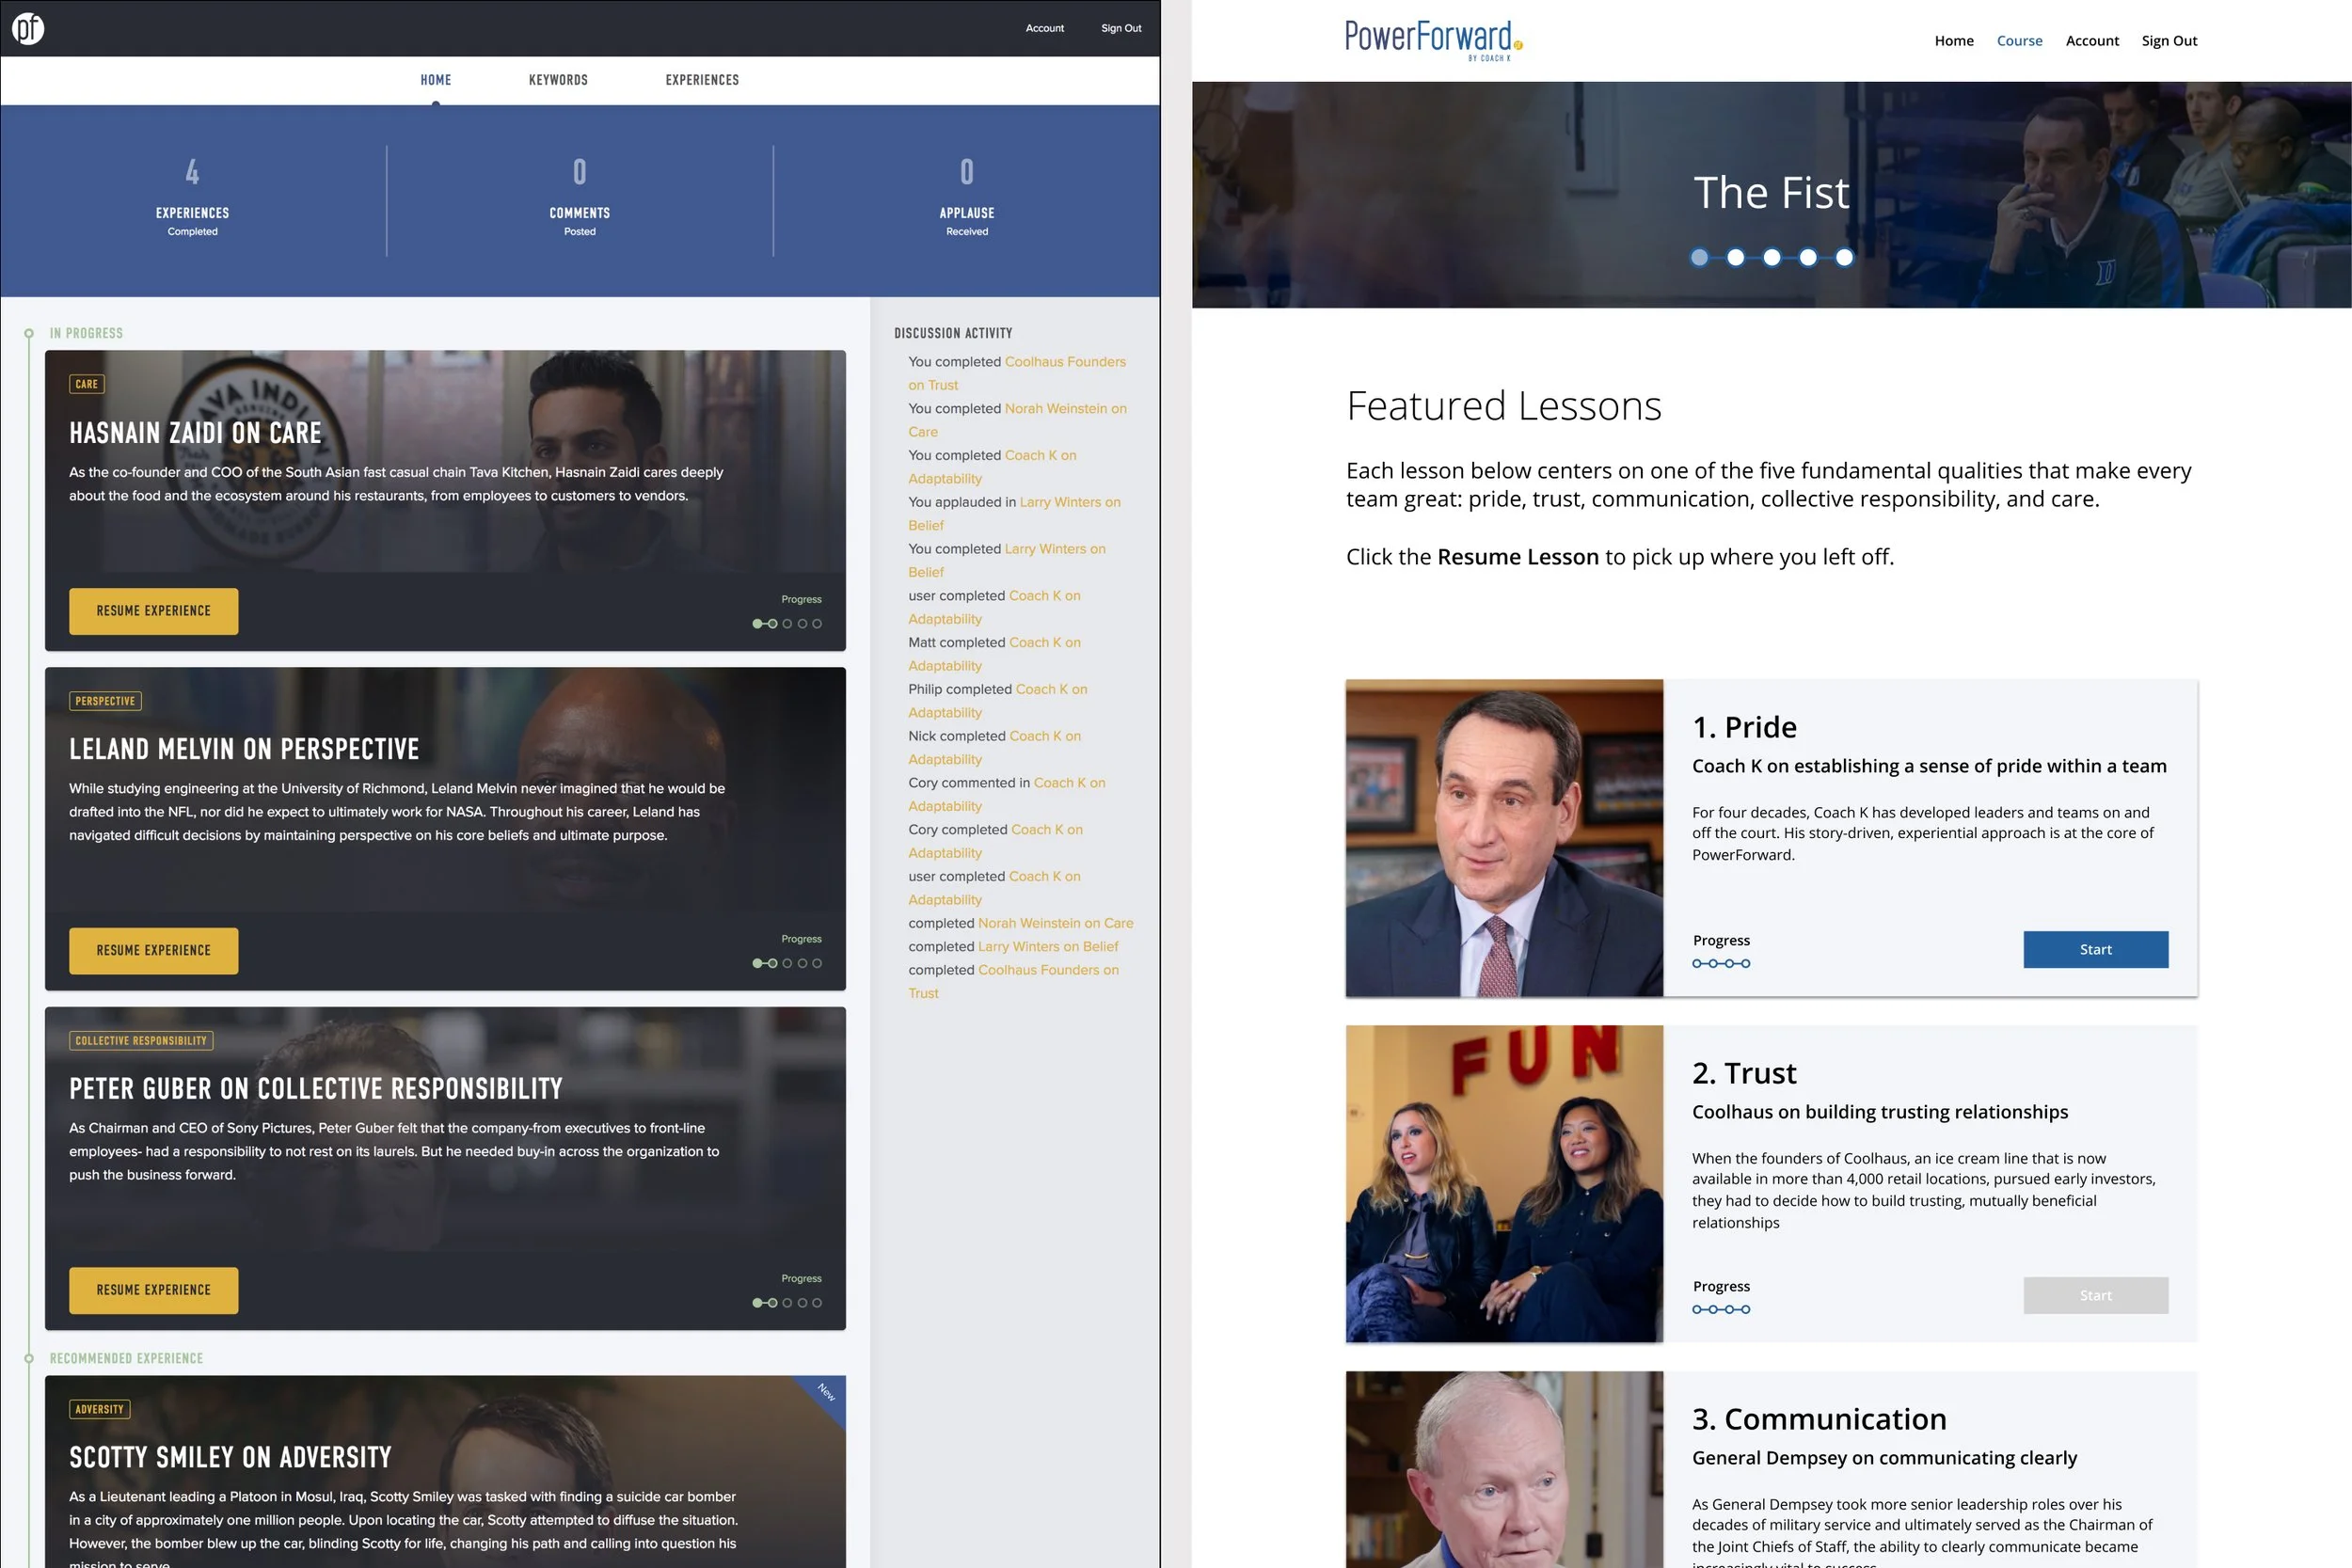Click progress dots on Leland Melvin card
This screenshot has height=1568, width=2352.
click(x=787, y=963)
